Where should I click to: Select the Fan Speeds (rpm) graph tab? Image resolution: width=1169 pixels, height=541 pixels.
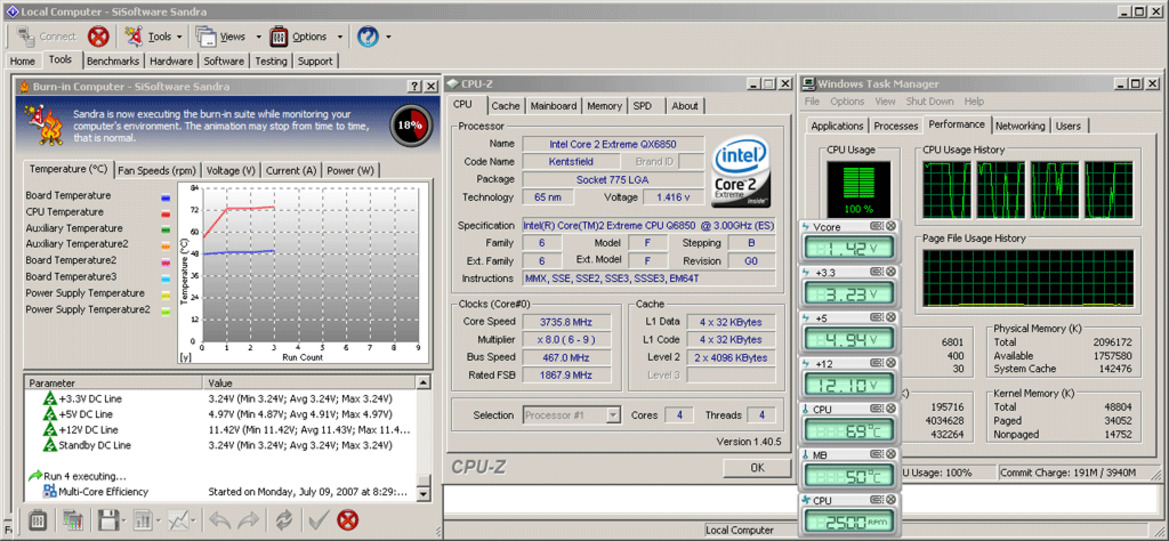point(157,170)
